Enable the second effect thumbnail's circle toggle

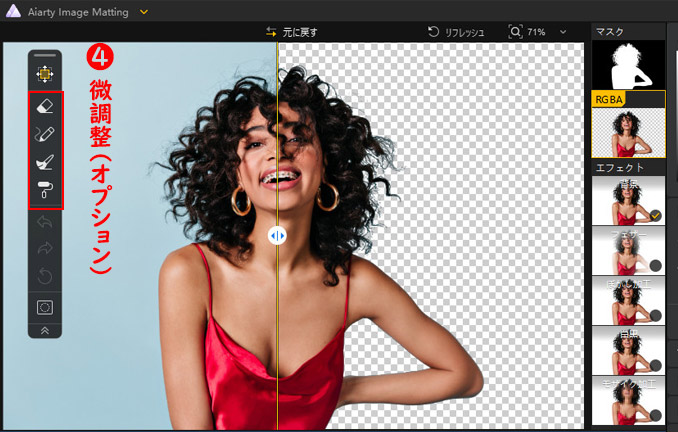click(654, 265)
